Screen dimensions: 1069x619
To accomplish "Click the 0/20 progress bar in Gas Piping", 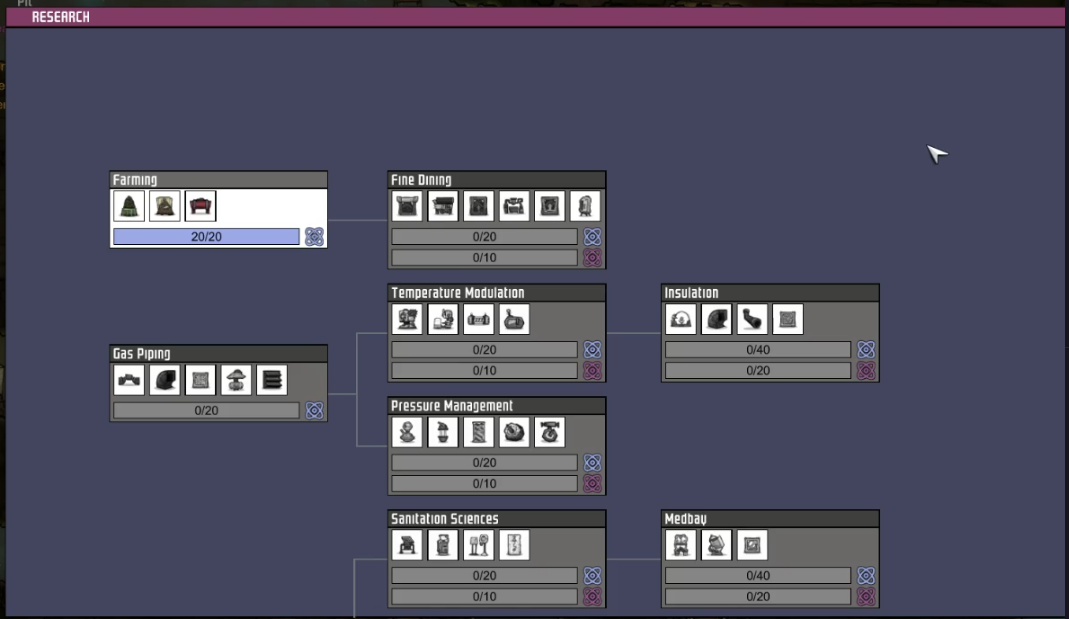I will click(x=206, y=410).
